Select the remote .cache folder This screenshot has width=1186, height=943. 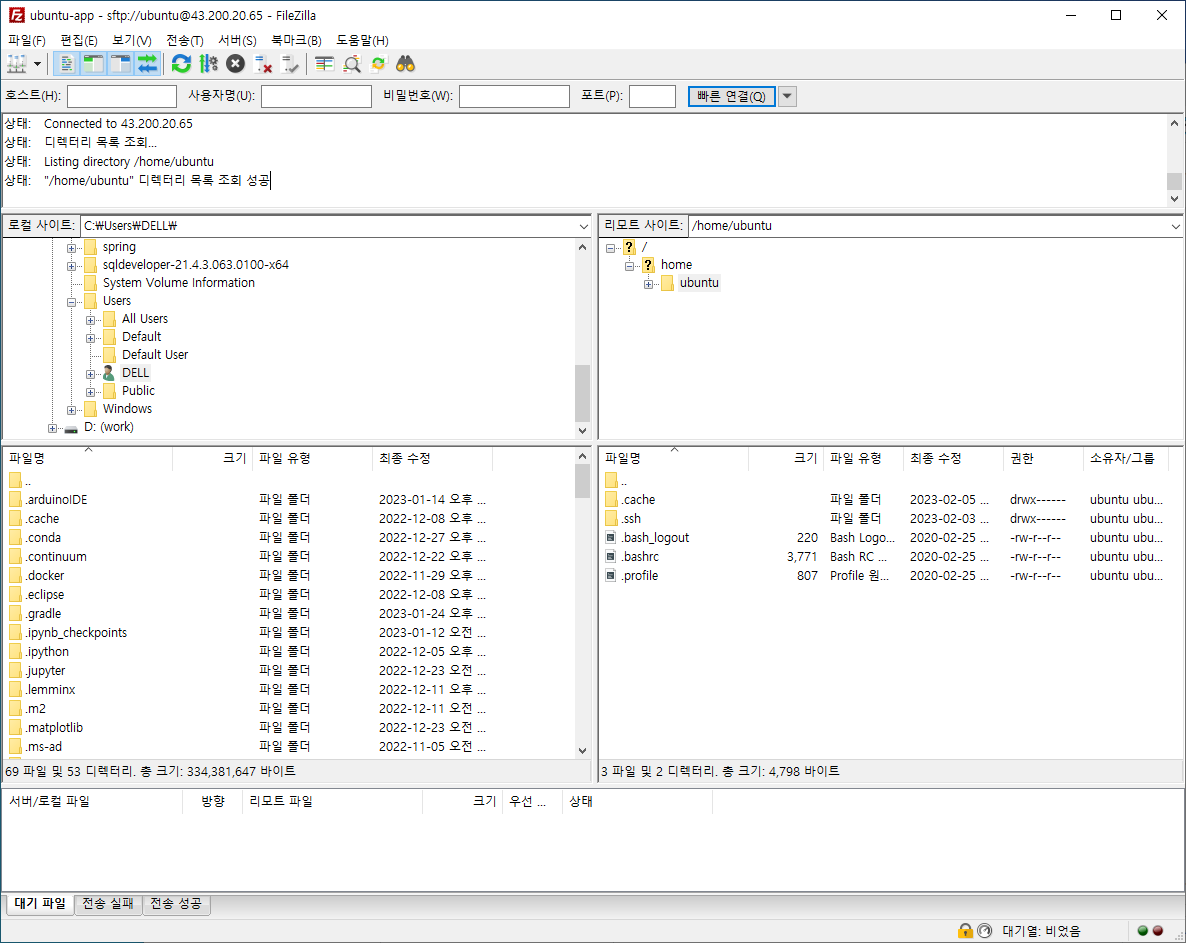(x=638, y=500)
